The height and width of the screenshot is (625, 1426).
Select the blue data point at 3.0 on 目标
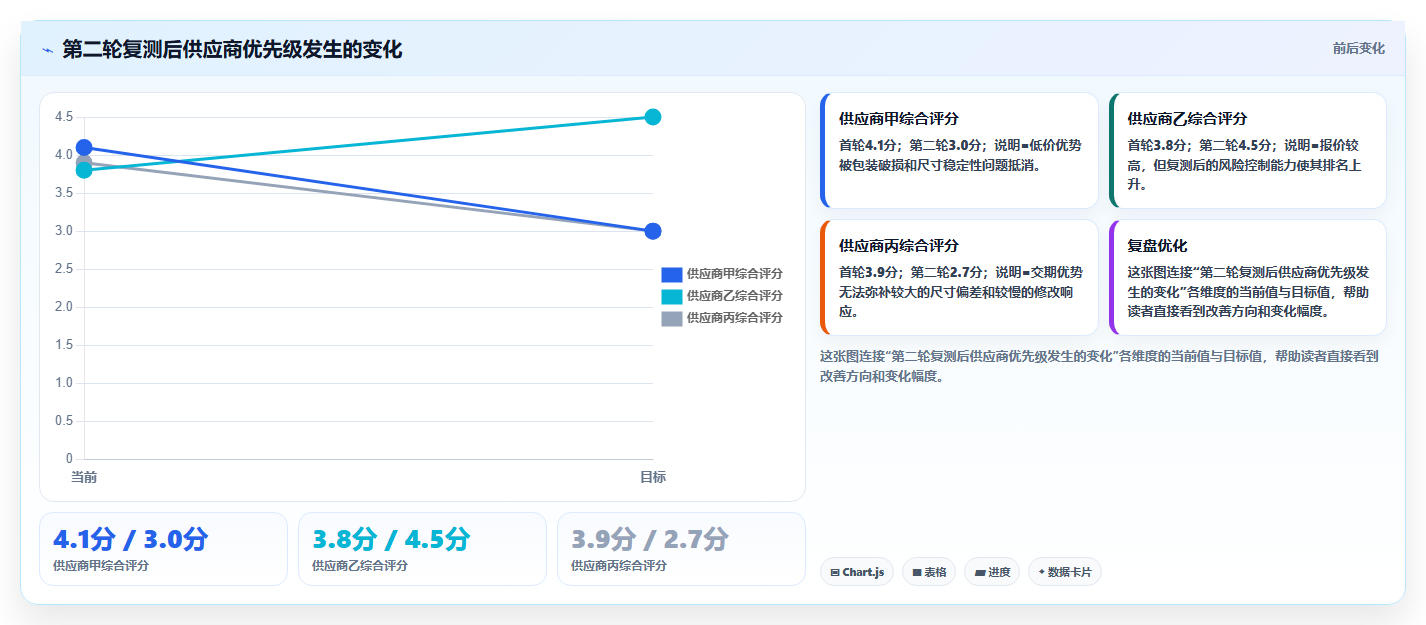(653, 231)
